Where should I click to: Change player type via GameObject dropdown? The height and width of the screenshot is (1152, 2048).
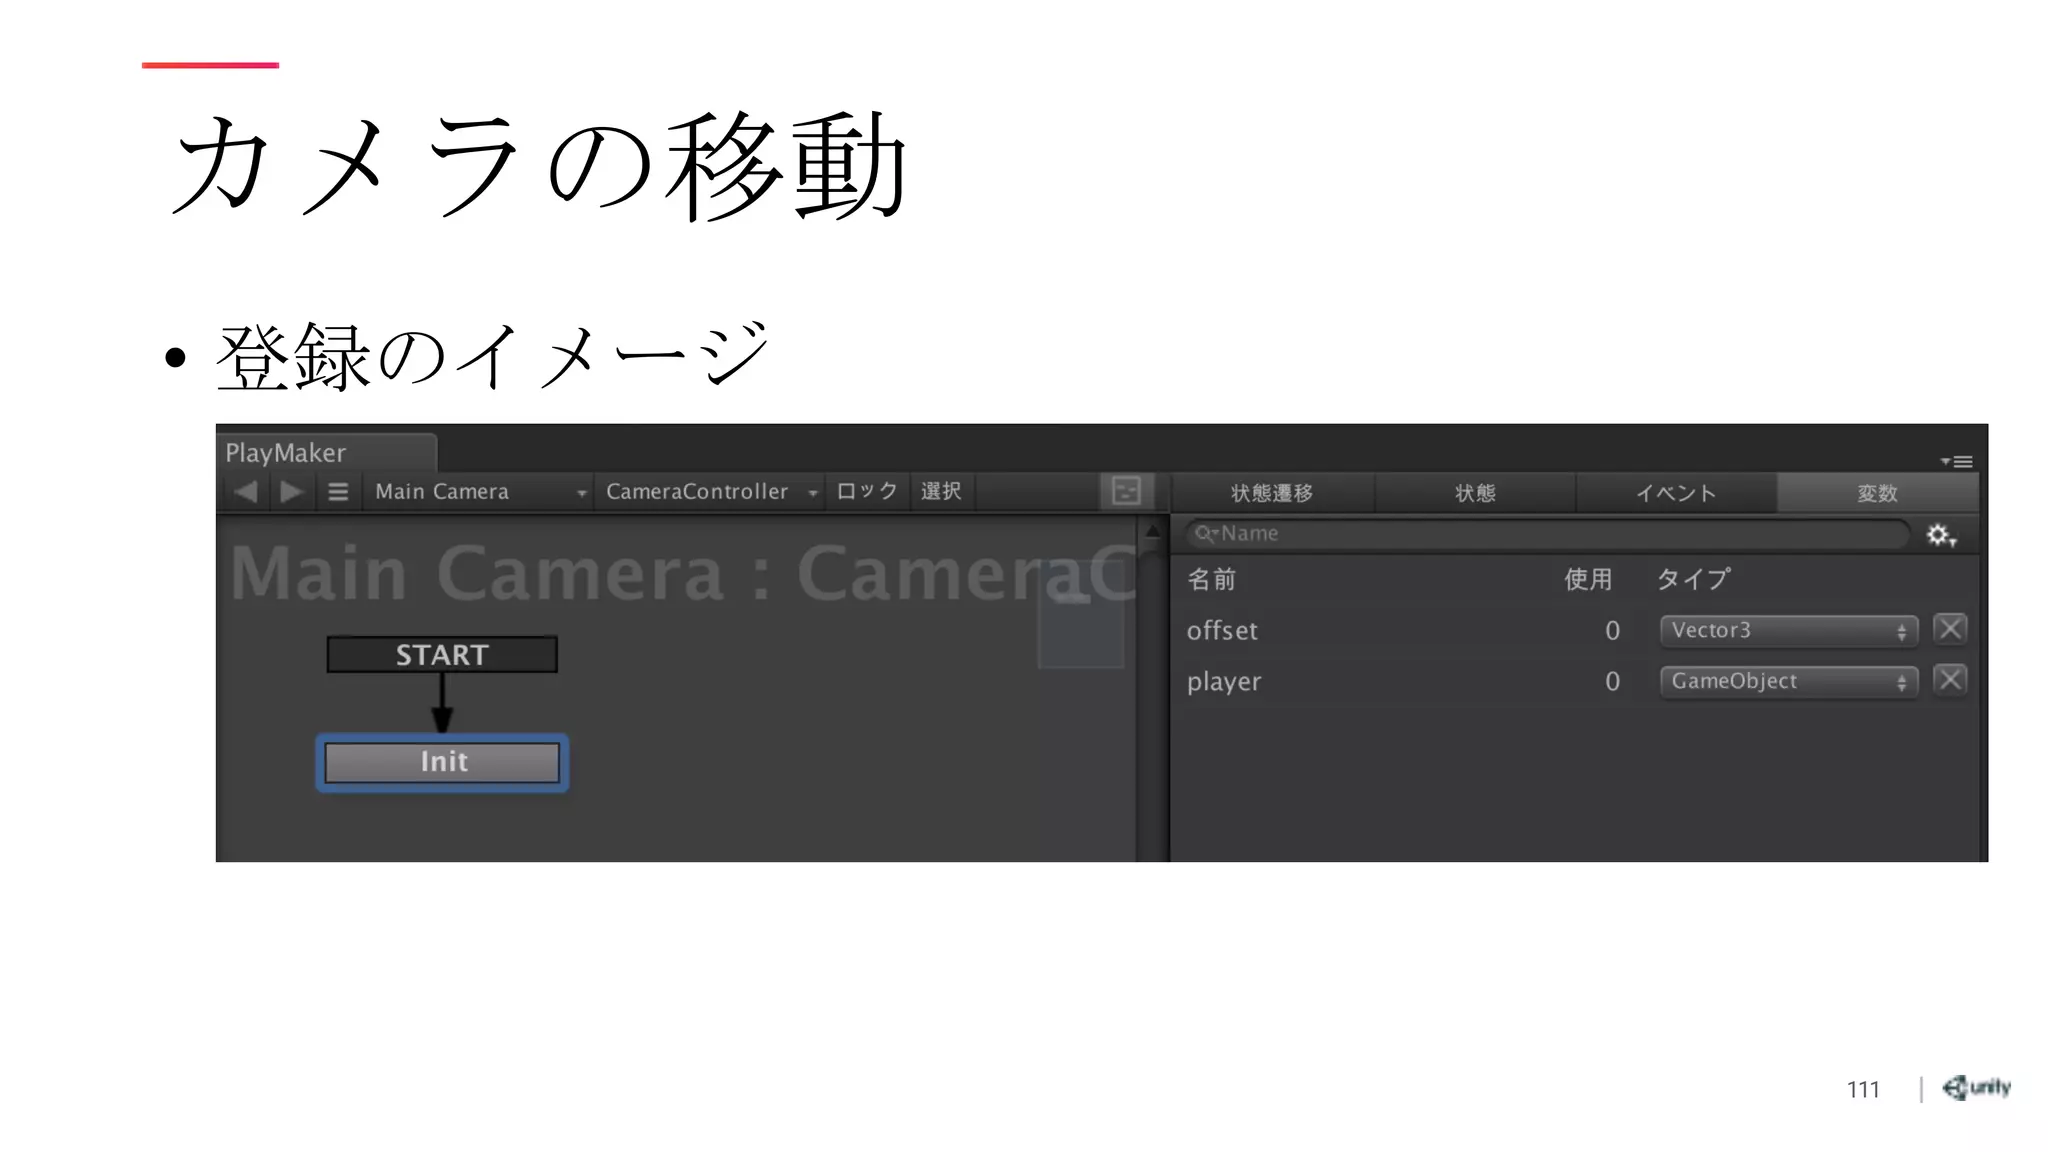1788,681
